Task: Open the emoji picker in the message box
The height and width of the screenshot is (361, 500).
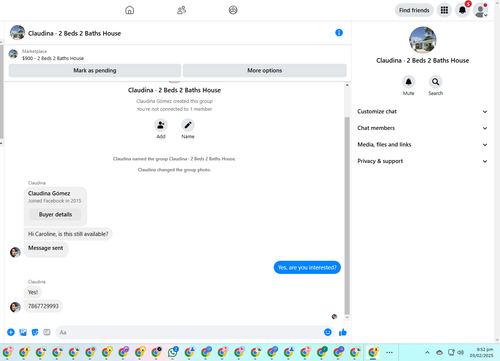Action: point(328,332)
